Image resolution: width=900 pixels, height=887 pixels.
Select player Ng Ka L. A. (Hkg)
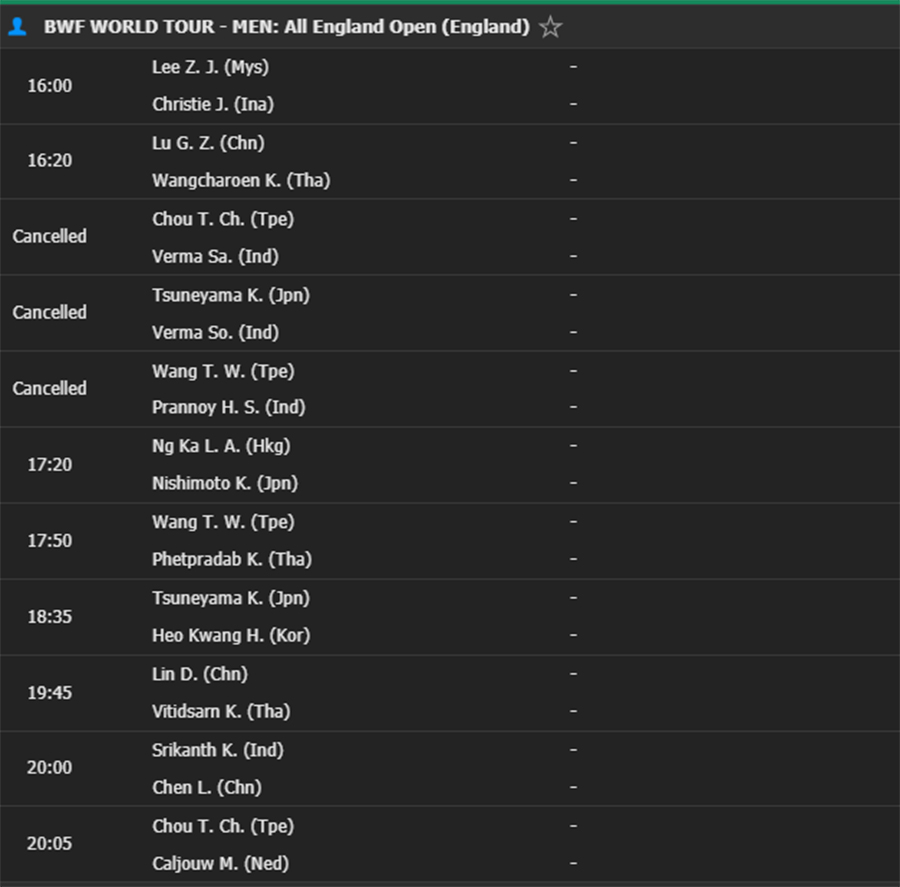tap(221, 446)
